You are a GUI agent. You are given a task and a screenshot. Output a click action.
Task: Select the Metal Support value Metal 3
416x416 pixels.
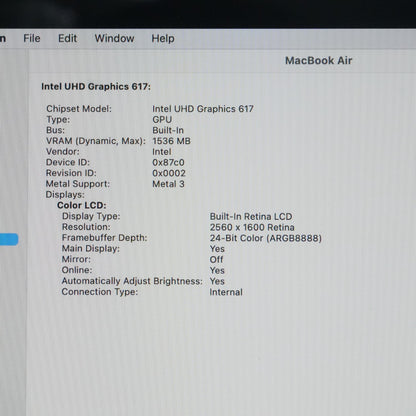(x=168, y=184)
